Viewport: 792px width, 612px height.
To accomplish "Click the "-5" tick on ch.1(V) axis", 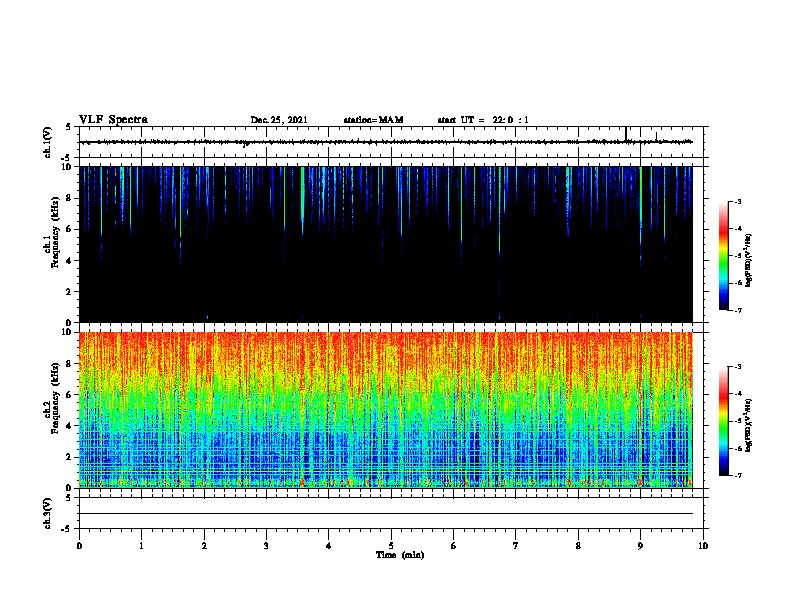I will [67, 158].
